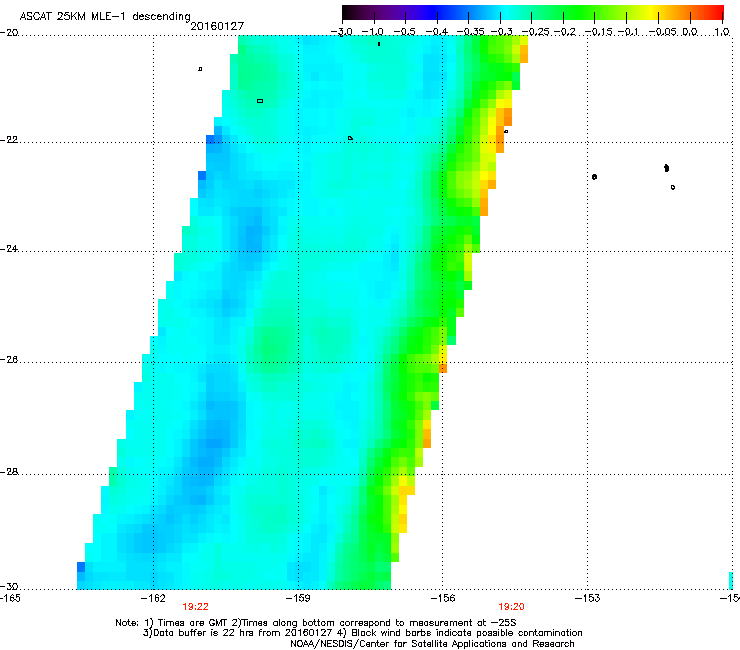Click the latitude axis label -22
Image resolution: width=740 pixels, height=650 pixels.
pos(9,140)
